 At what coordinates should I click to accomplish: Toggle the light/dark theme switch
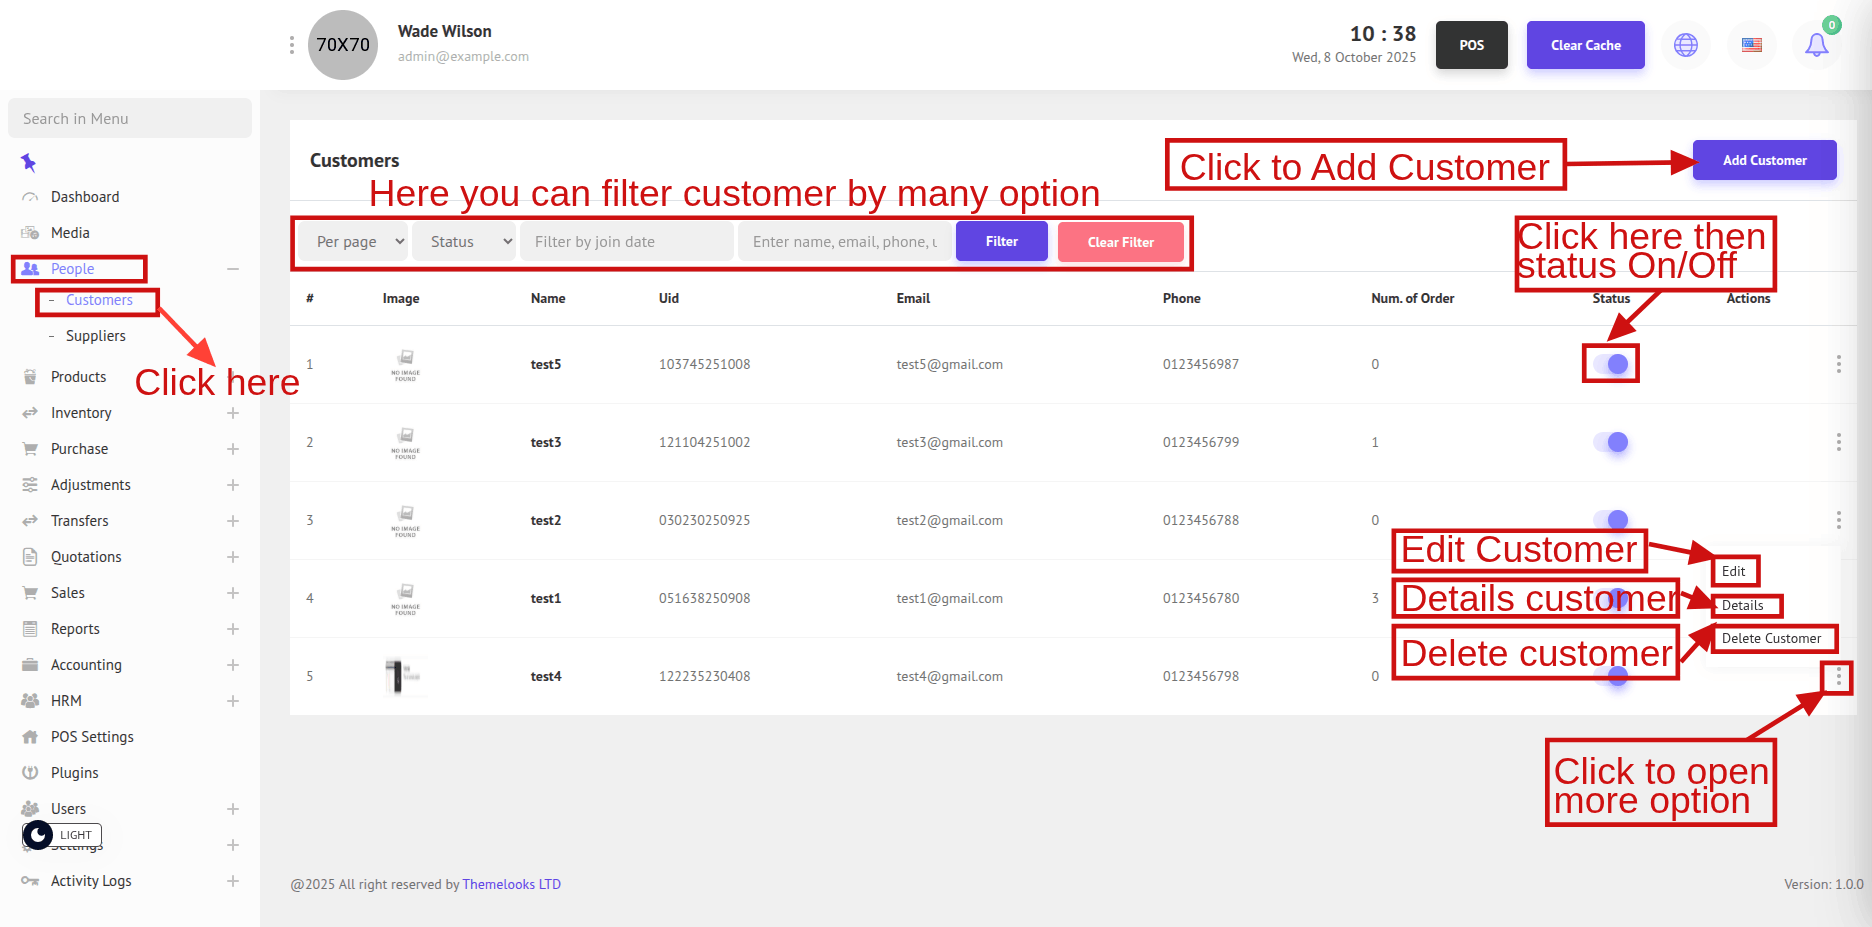39,835
